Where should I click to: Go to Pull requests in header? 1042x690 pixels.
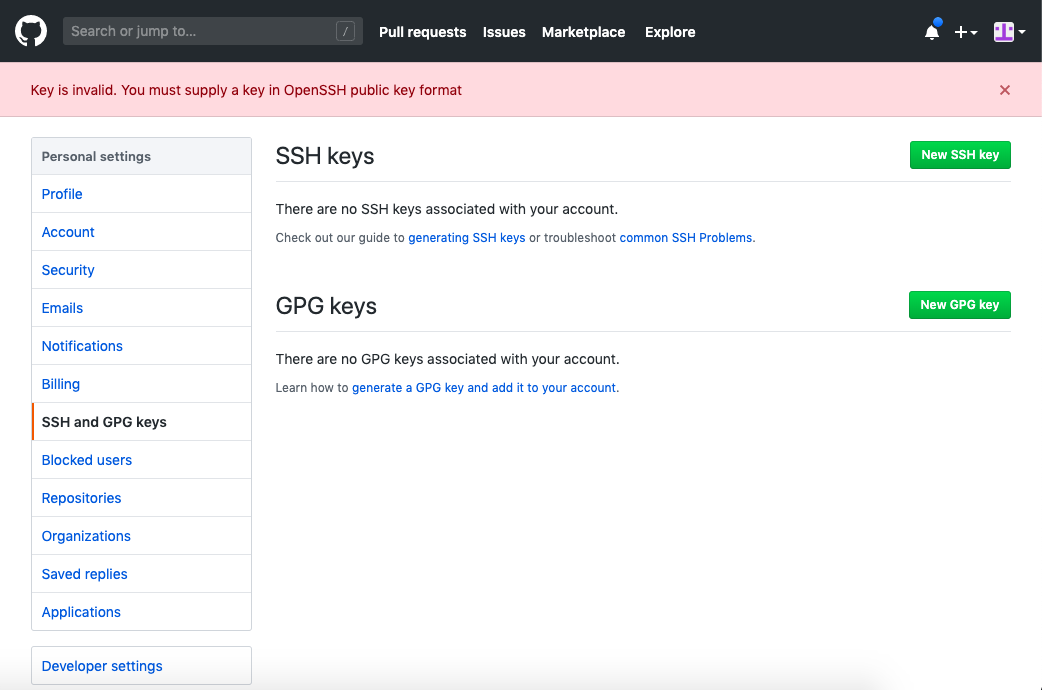tap(423, 32)
